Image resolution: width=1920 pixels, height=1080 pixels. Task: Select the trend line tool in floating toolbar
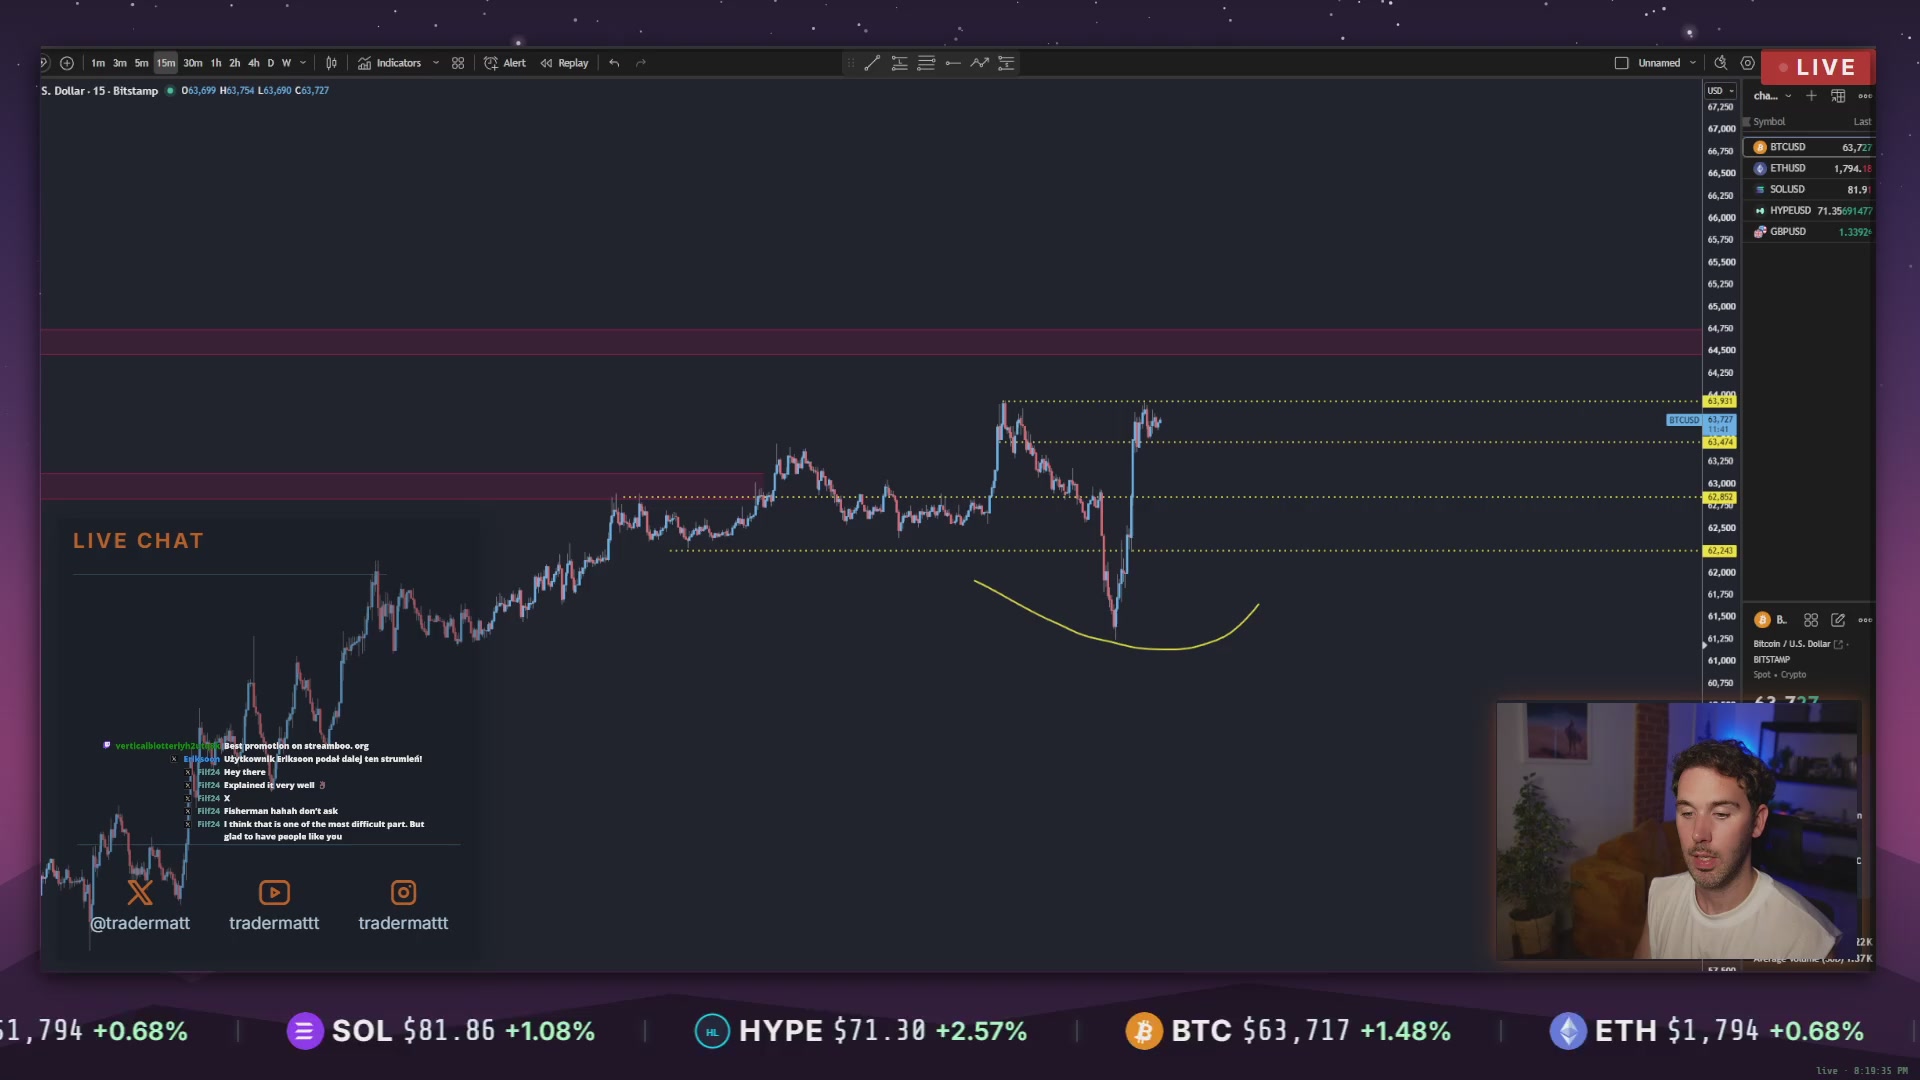pyautogui.click(x=872, y=63)
